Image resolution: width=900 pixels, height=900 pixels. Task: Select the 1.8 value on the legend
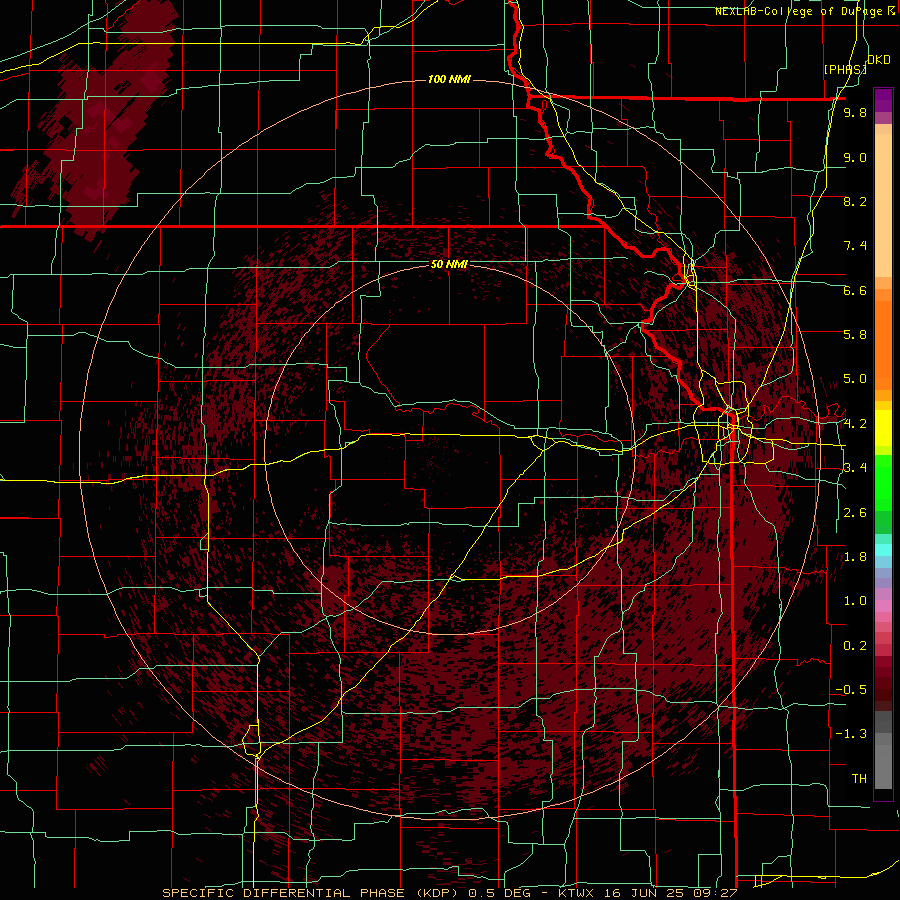pos(855,557)
